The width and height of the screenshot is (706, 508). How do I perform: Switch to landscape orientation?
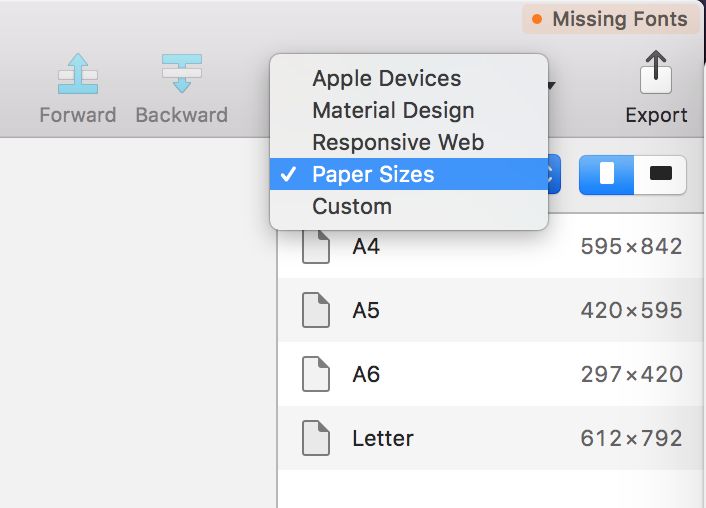click(x=660, y=174)
